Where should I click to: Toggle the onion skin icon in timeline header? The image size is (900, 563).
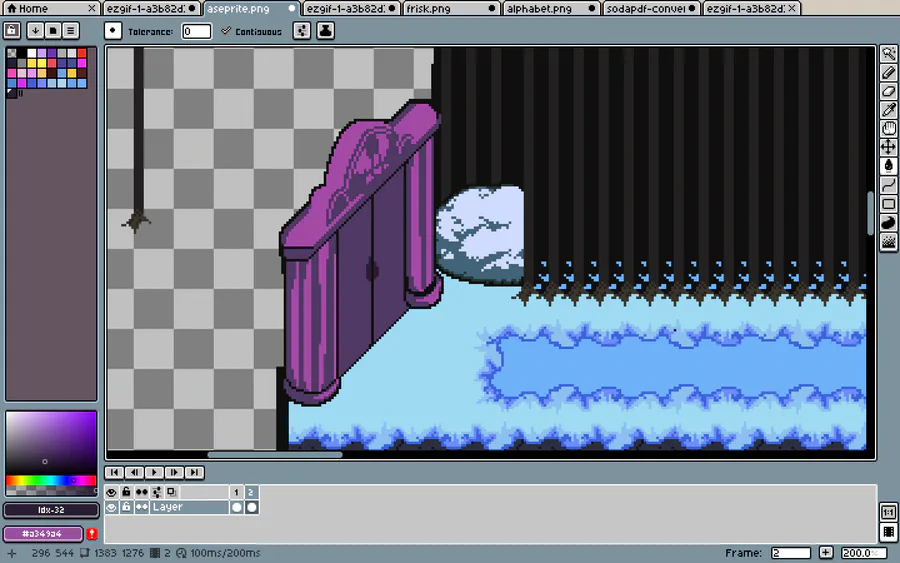click(x=172, y=492)
